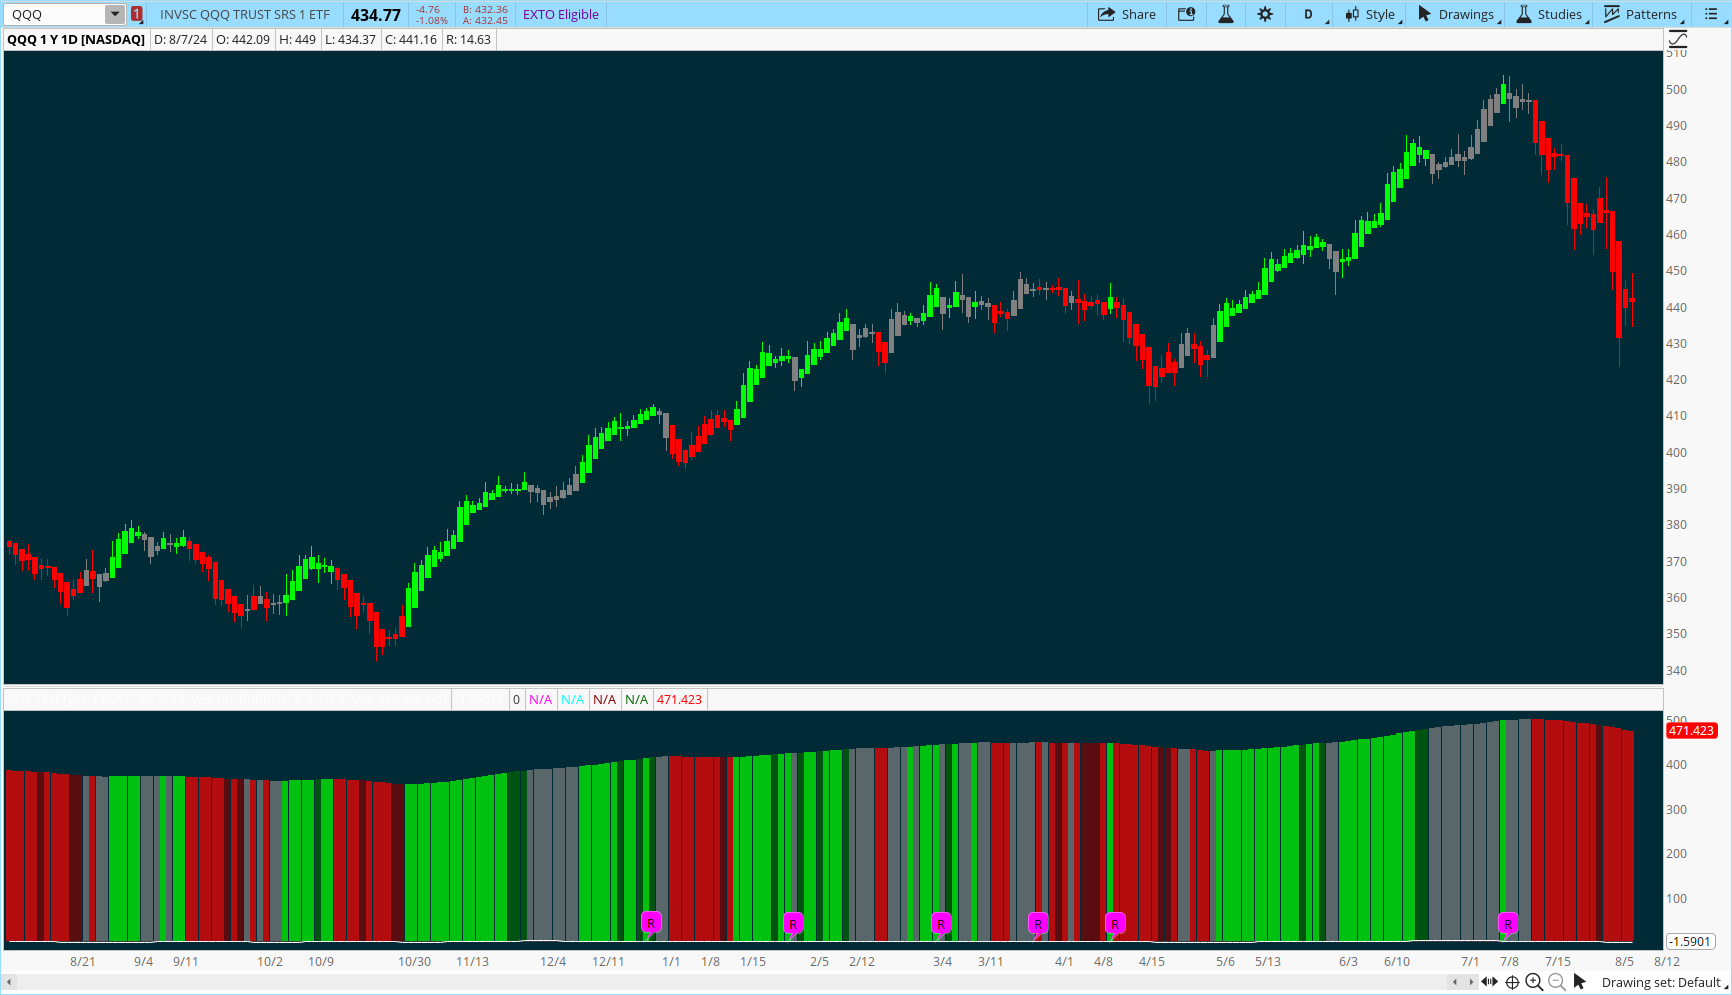Image resolution: width=1732 pixels, height=995 pixels.
Task: Click the magenta R marker near 12/11
Action: (651, 922)
